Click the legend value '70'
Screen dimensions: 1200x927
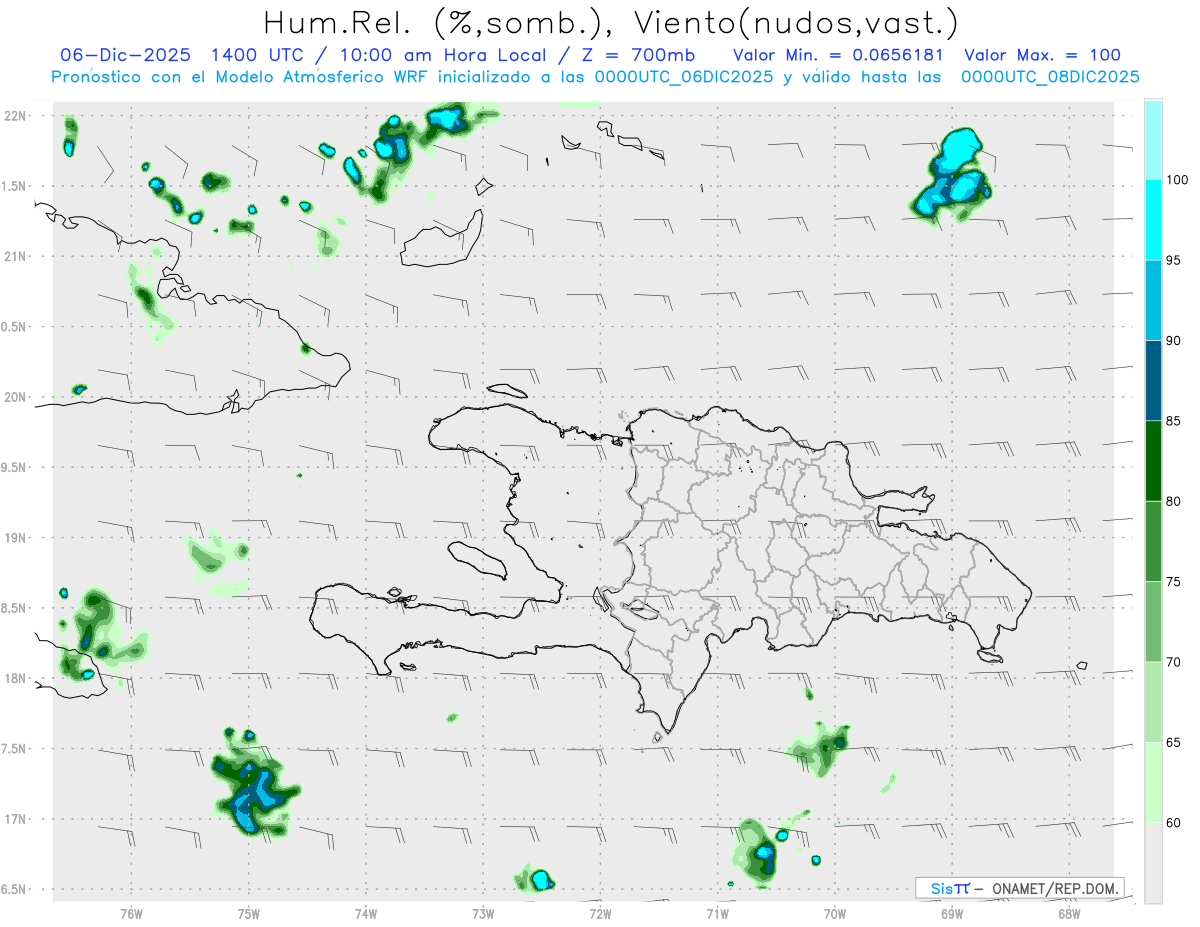1175,662
